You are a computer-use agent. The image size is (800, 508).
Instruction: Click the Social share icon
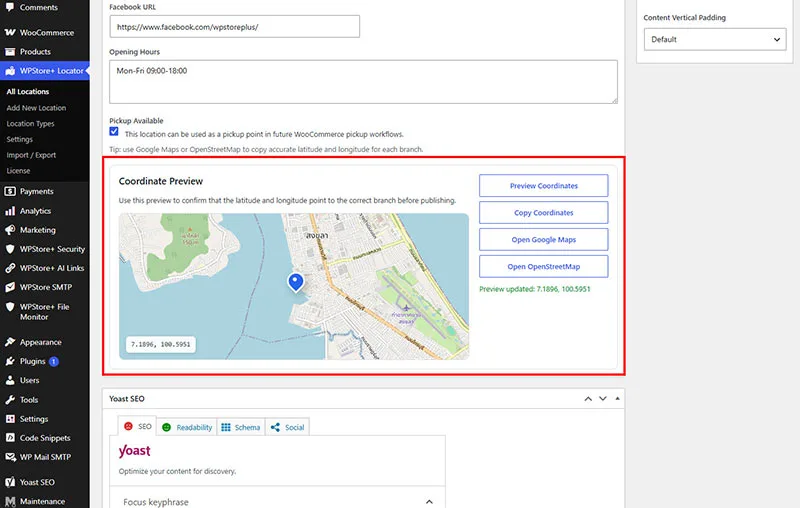pyautogui.click(x=275, y=427)
